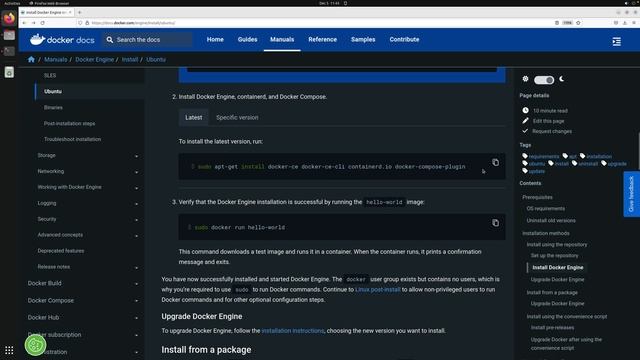Open the Reference nav item
The width and height of the screenshot is (640, 360).
[322, 40]
